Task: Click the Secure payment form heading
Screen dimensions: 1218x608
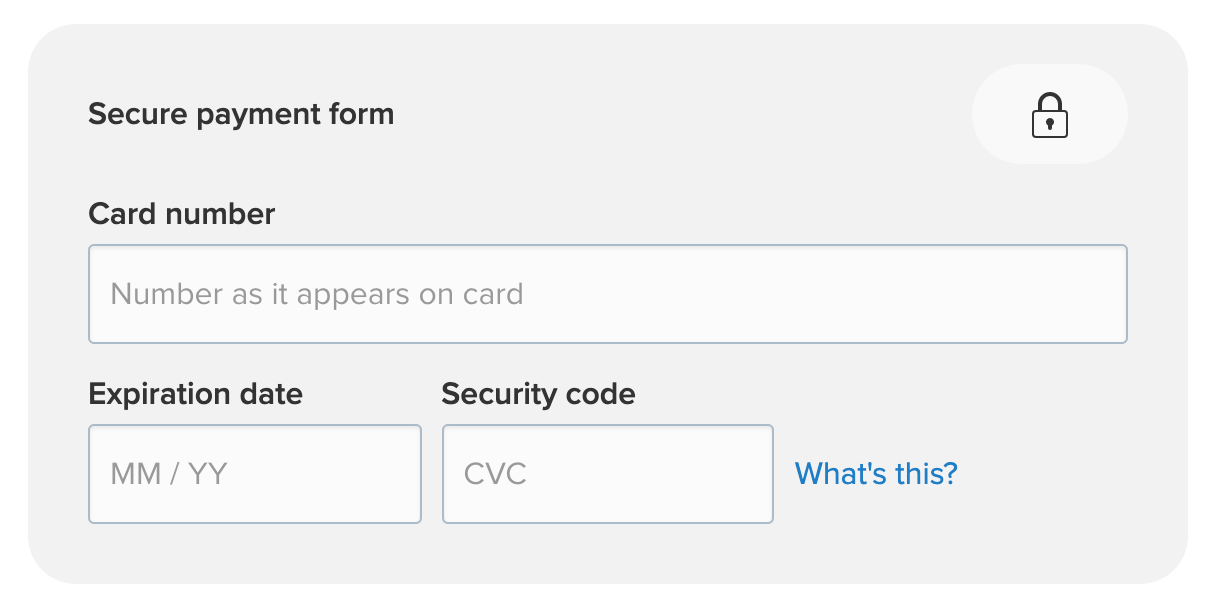Action: (241, 114)
